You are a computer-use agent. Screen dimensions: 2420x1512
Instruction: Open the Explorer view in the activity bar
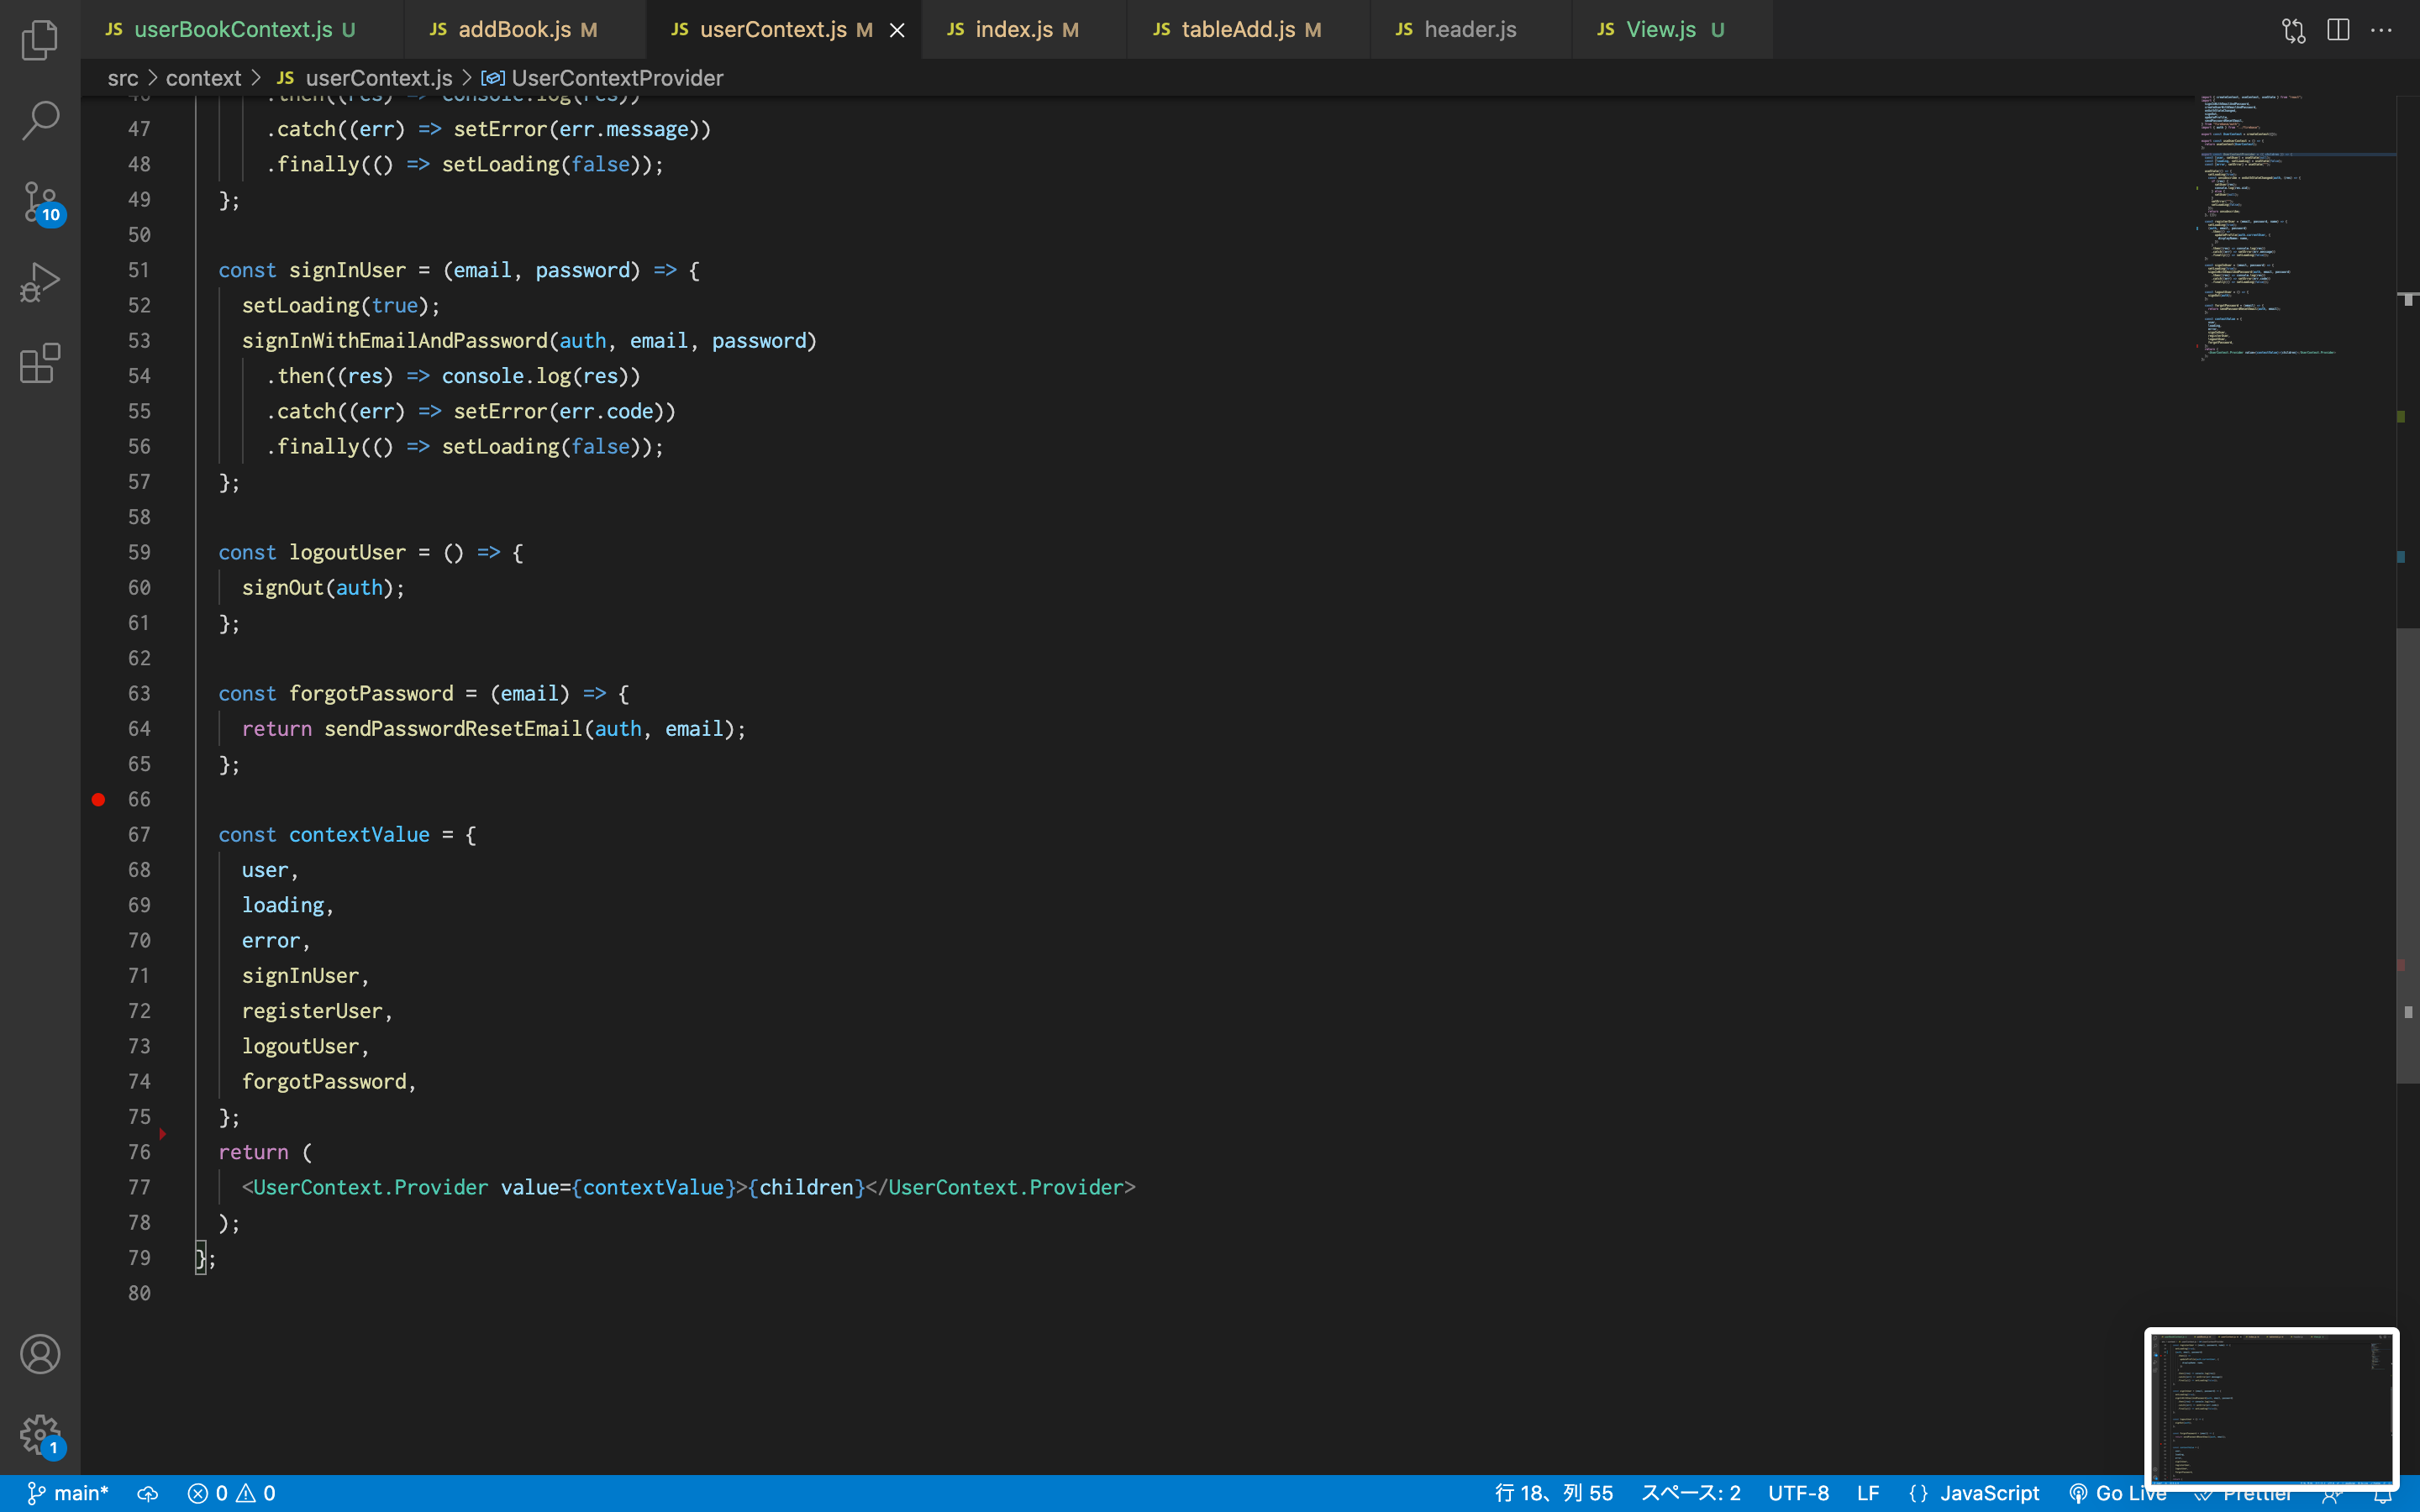pyautogui.click(x=40, y=40)
